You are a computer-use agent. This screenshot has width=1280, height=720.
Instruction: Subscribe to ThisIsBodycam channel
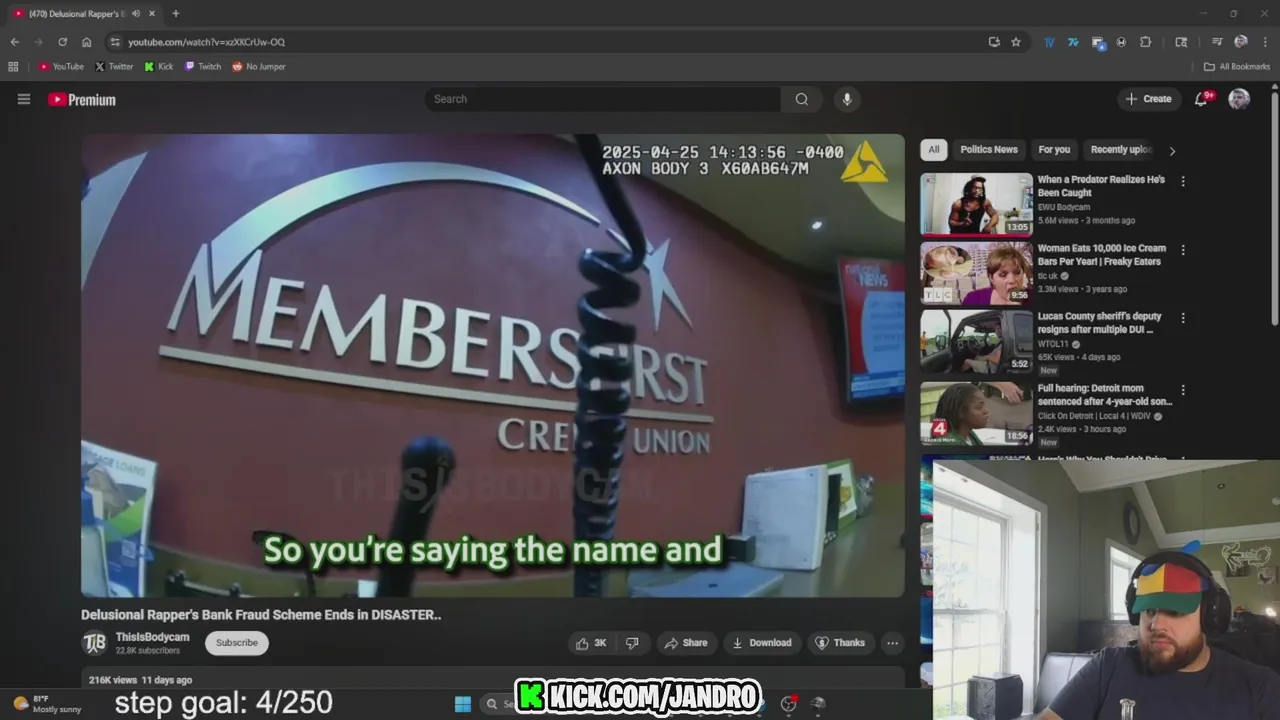(x=237, y=643)
